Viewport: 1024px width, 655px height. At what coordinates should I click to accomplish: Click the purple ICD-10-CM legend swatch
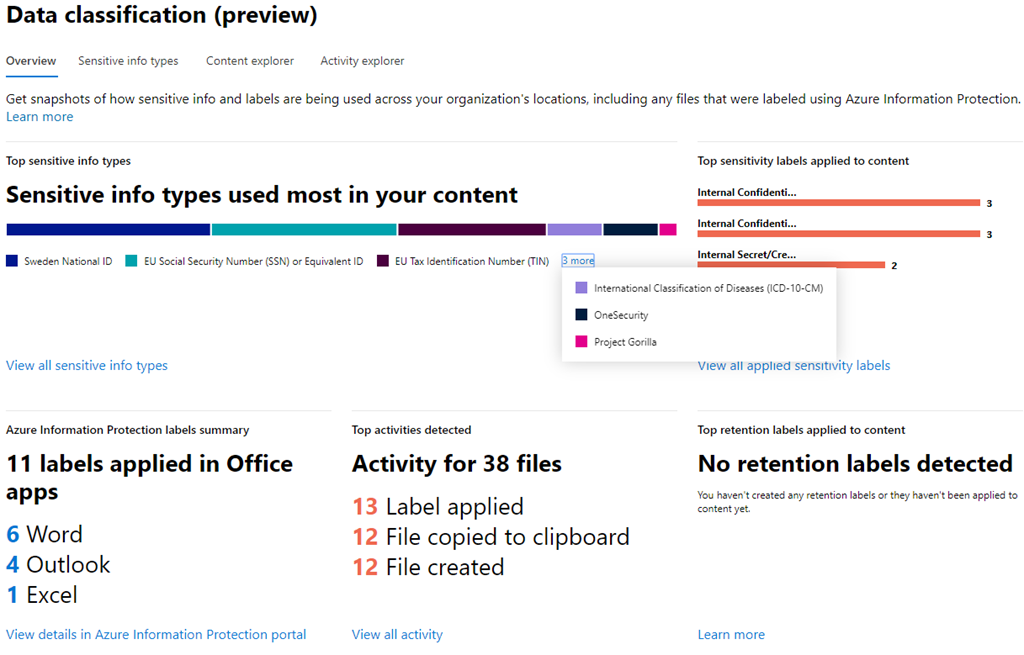click(582, 288)
